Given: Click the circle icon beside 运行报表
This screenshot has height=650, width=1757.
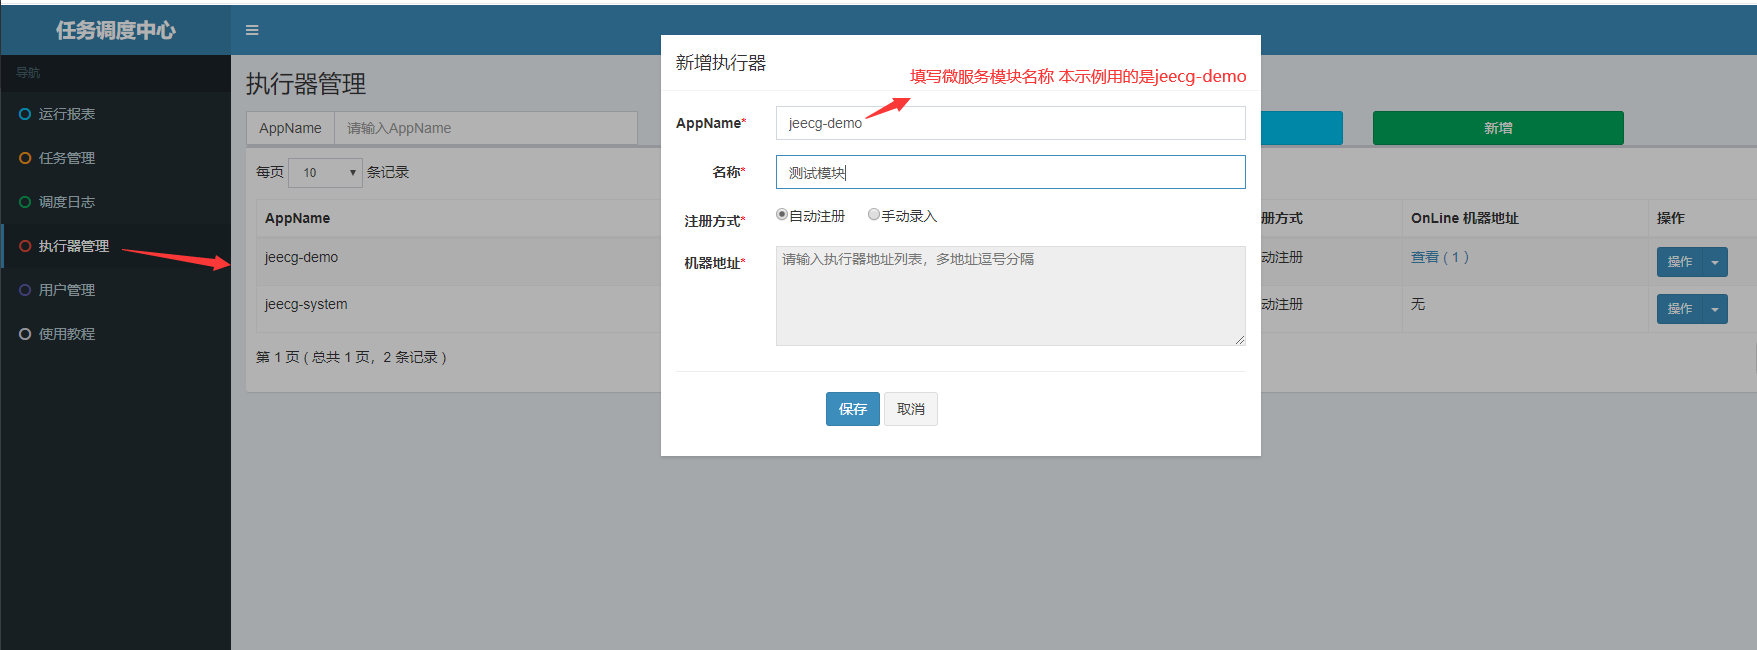Looking at the screenshot, I should click(25, 114).
